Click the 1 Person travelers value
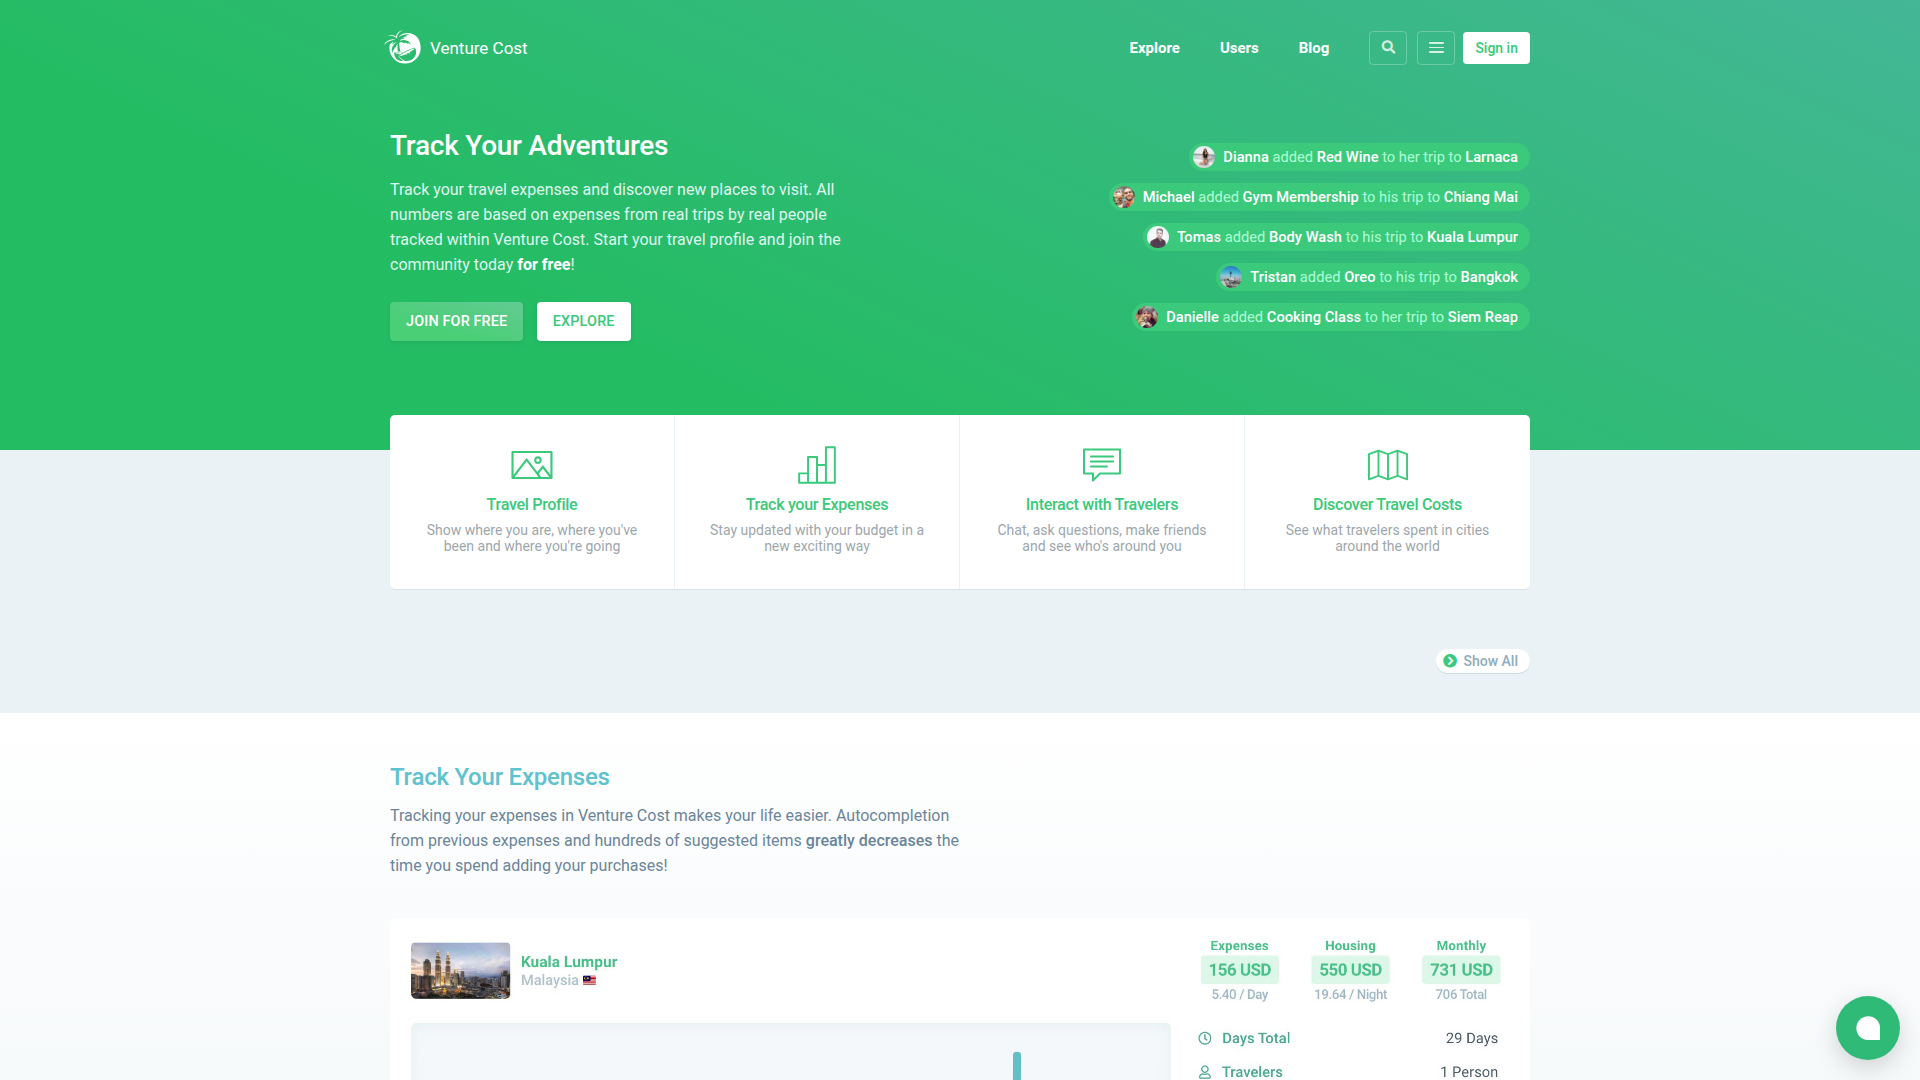Viewport: 1920px width, 1080px height. (x=1469, y=1072)
